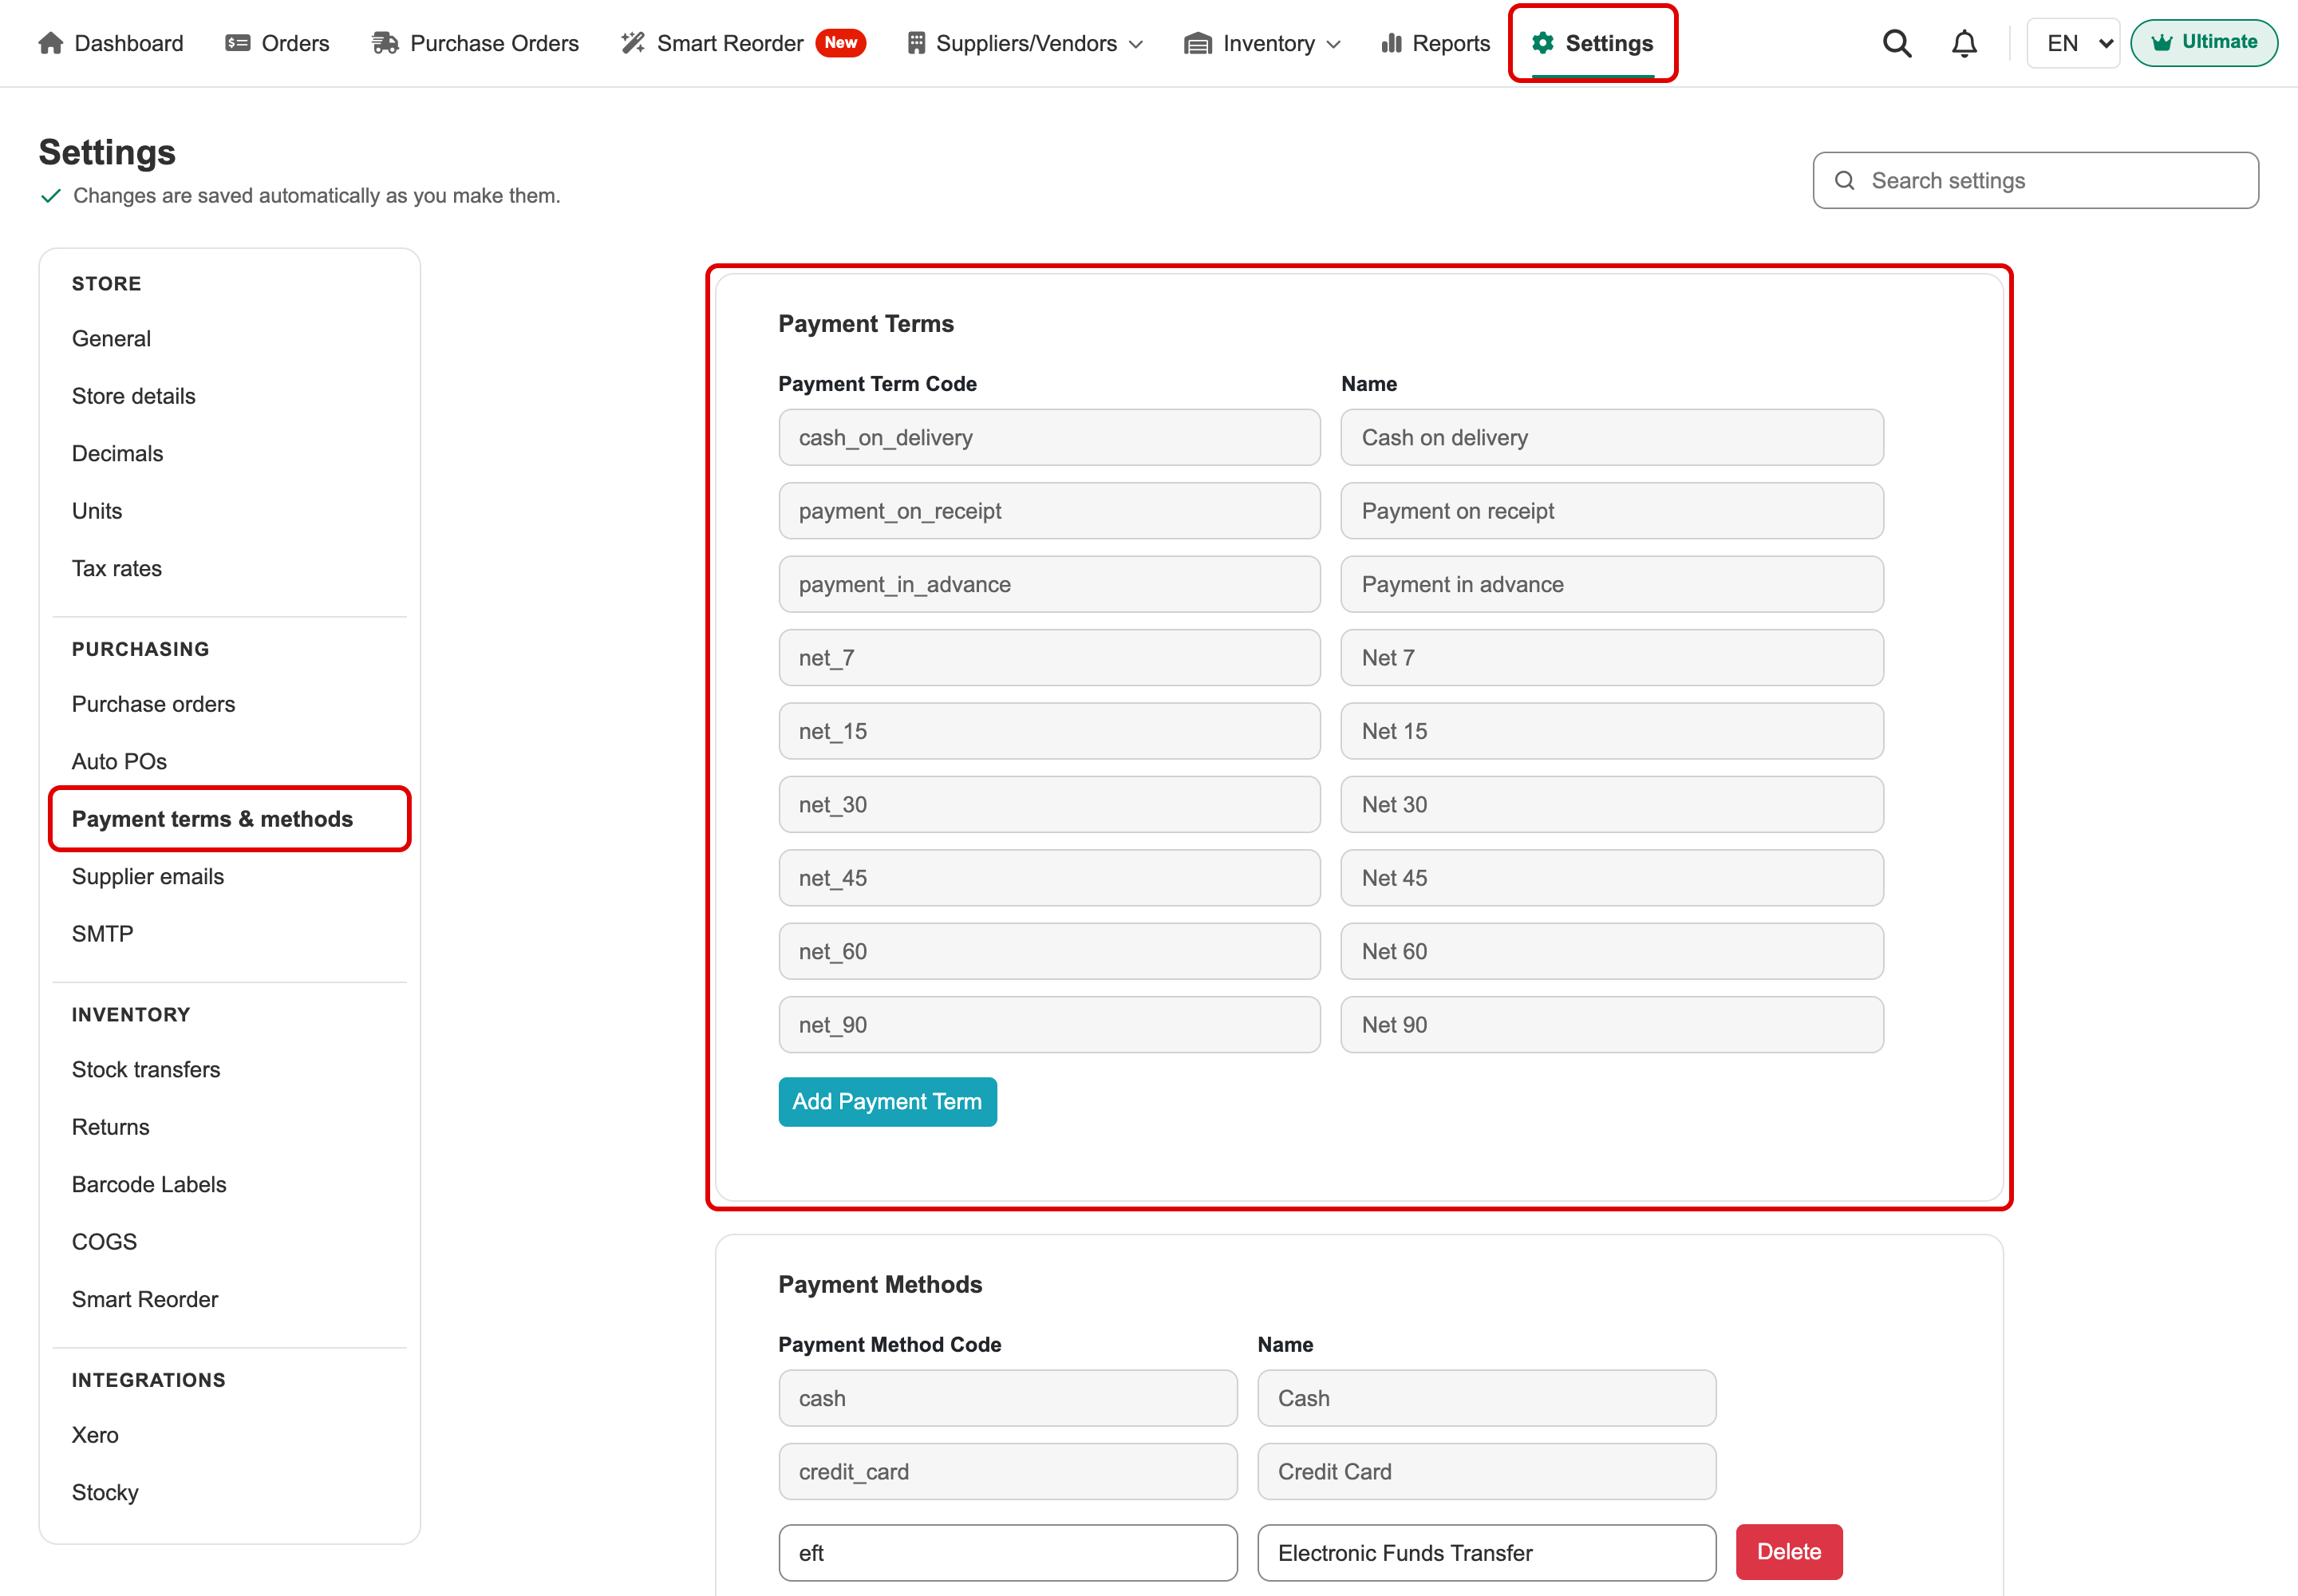Click the Dashboard home icon

(50, 43)
